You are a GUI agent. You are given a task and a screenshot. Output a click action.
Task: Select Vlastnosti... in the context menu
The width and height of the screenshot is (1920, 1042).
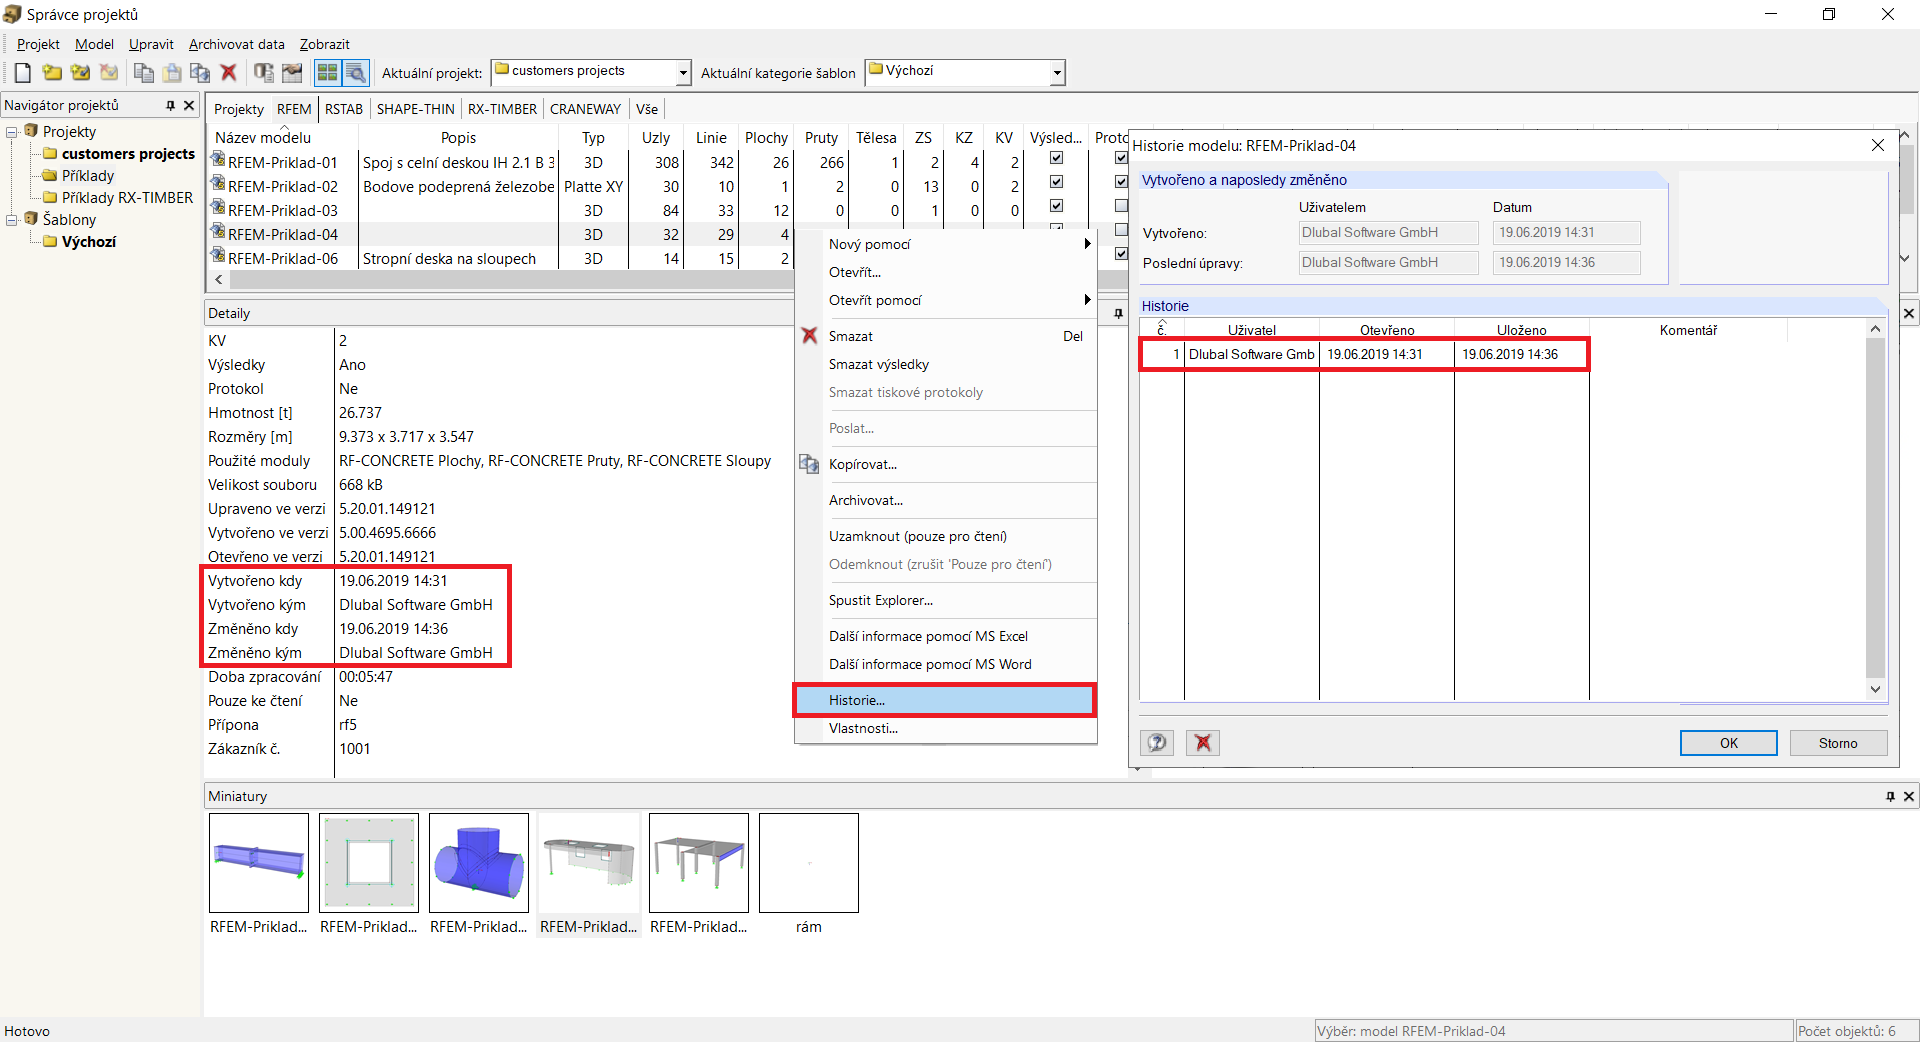[945, 728]
